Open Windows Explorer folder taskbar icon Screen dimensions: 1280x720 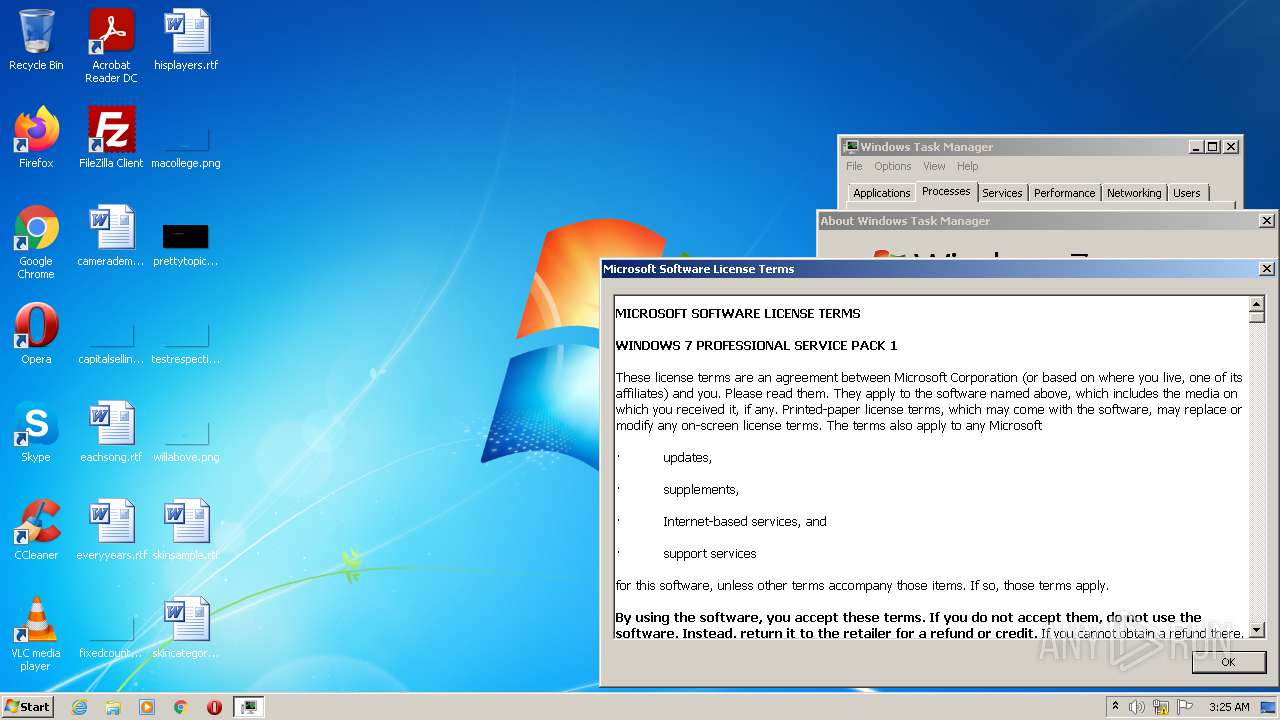click(x=113, y=707)
